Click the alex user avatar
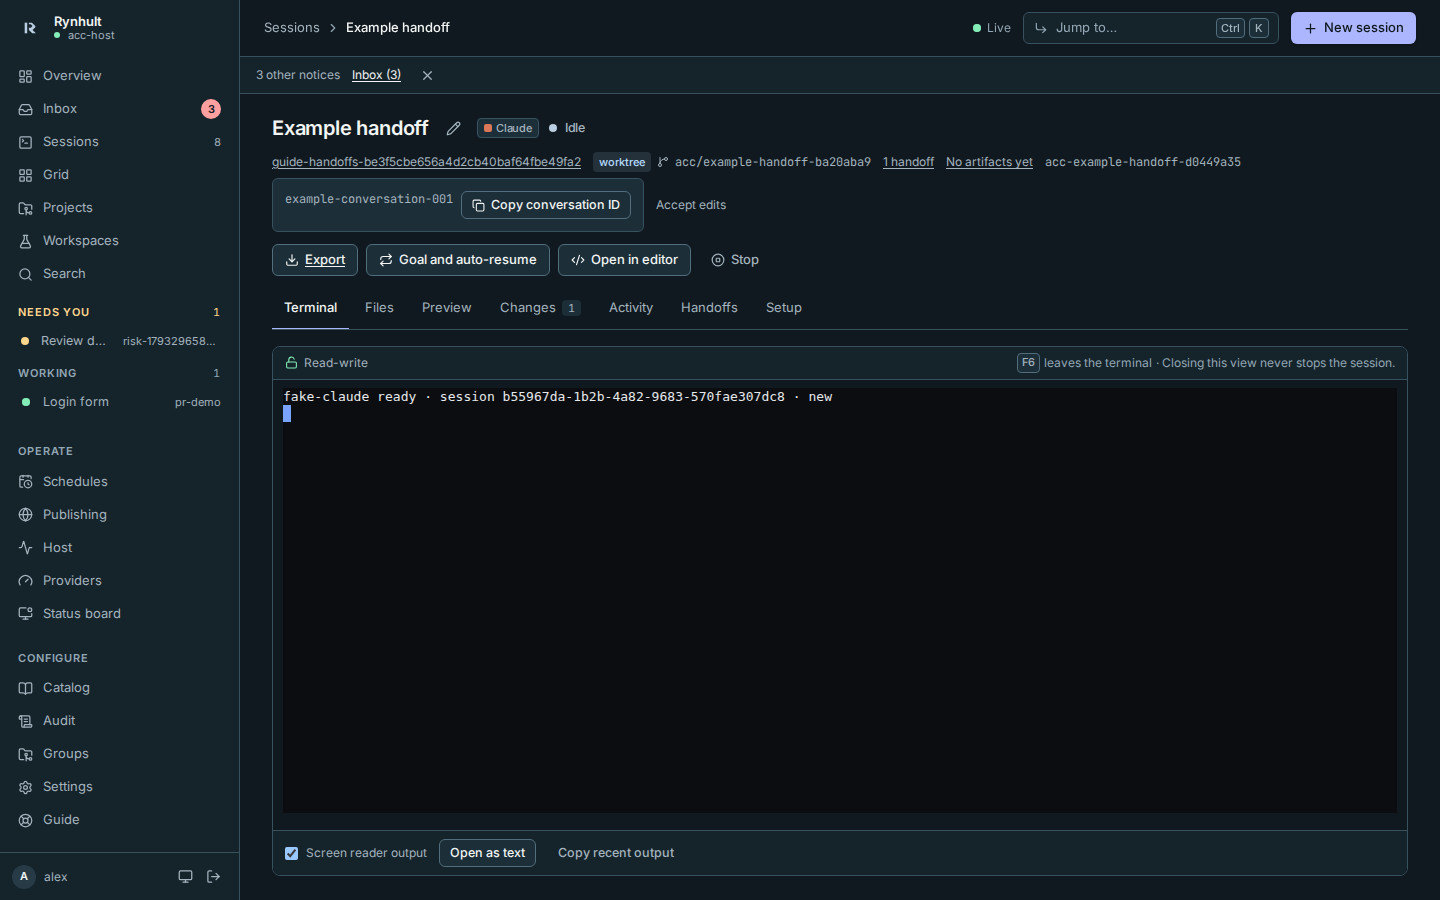Image resolution: width=1440 pixels, height=900 pixels. [x=24, y=877]
